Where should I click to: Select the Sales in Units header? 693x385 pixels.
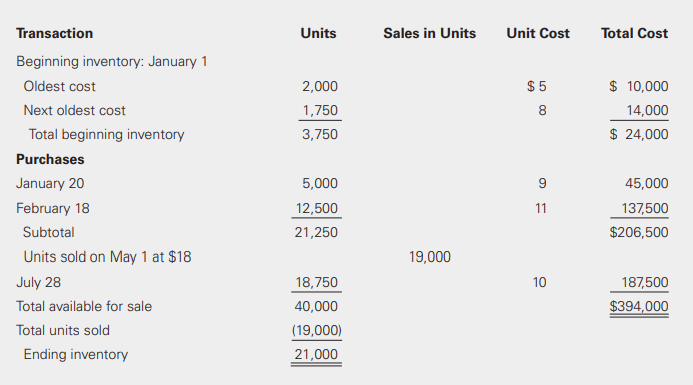[430, 33]
